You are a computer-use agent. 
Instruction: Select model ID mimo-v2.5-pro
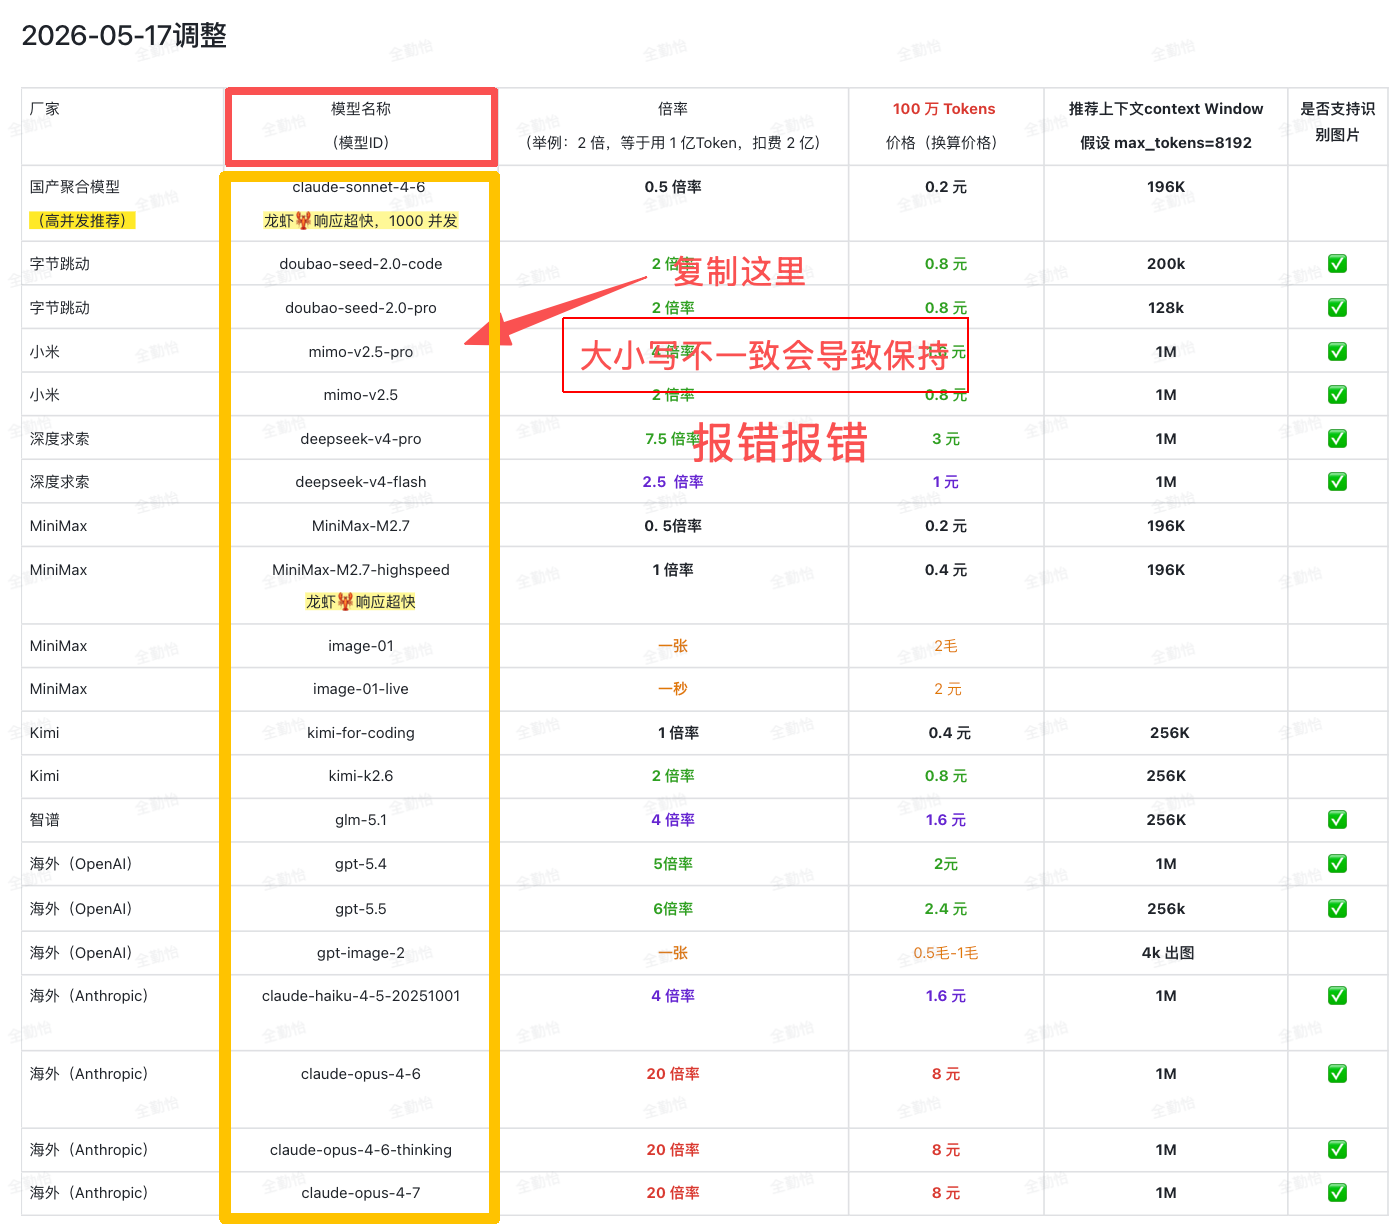click(x=361, y=352)
